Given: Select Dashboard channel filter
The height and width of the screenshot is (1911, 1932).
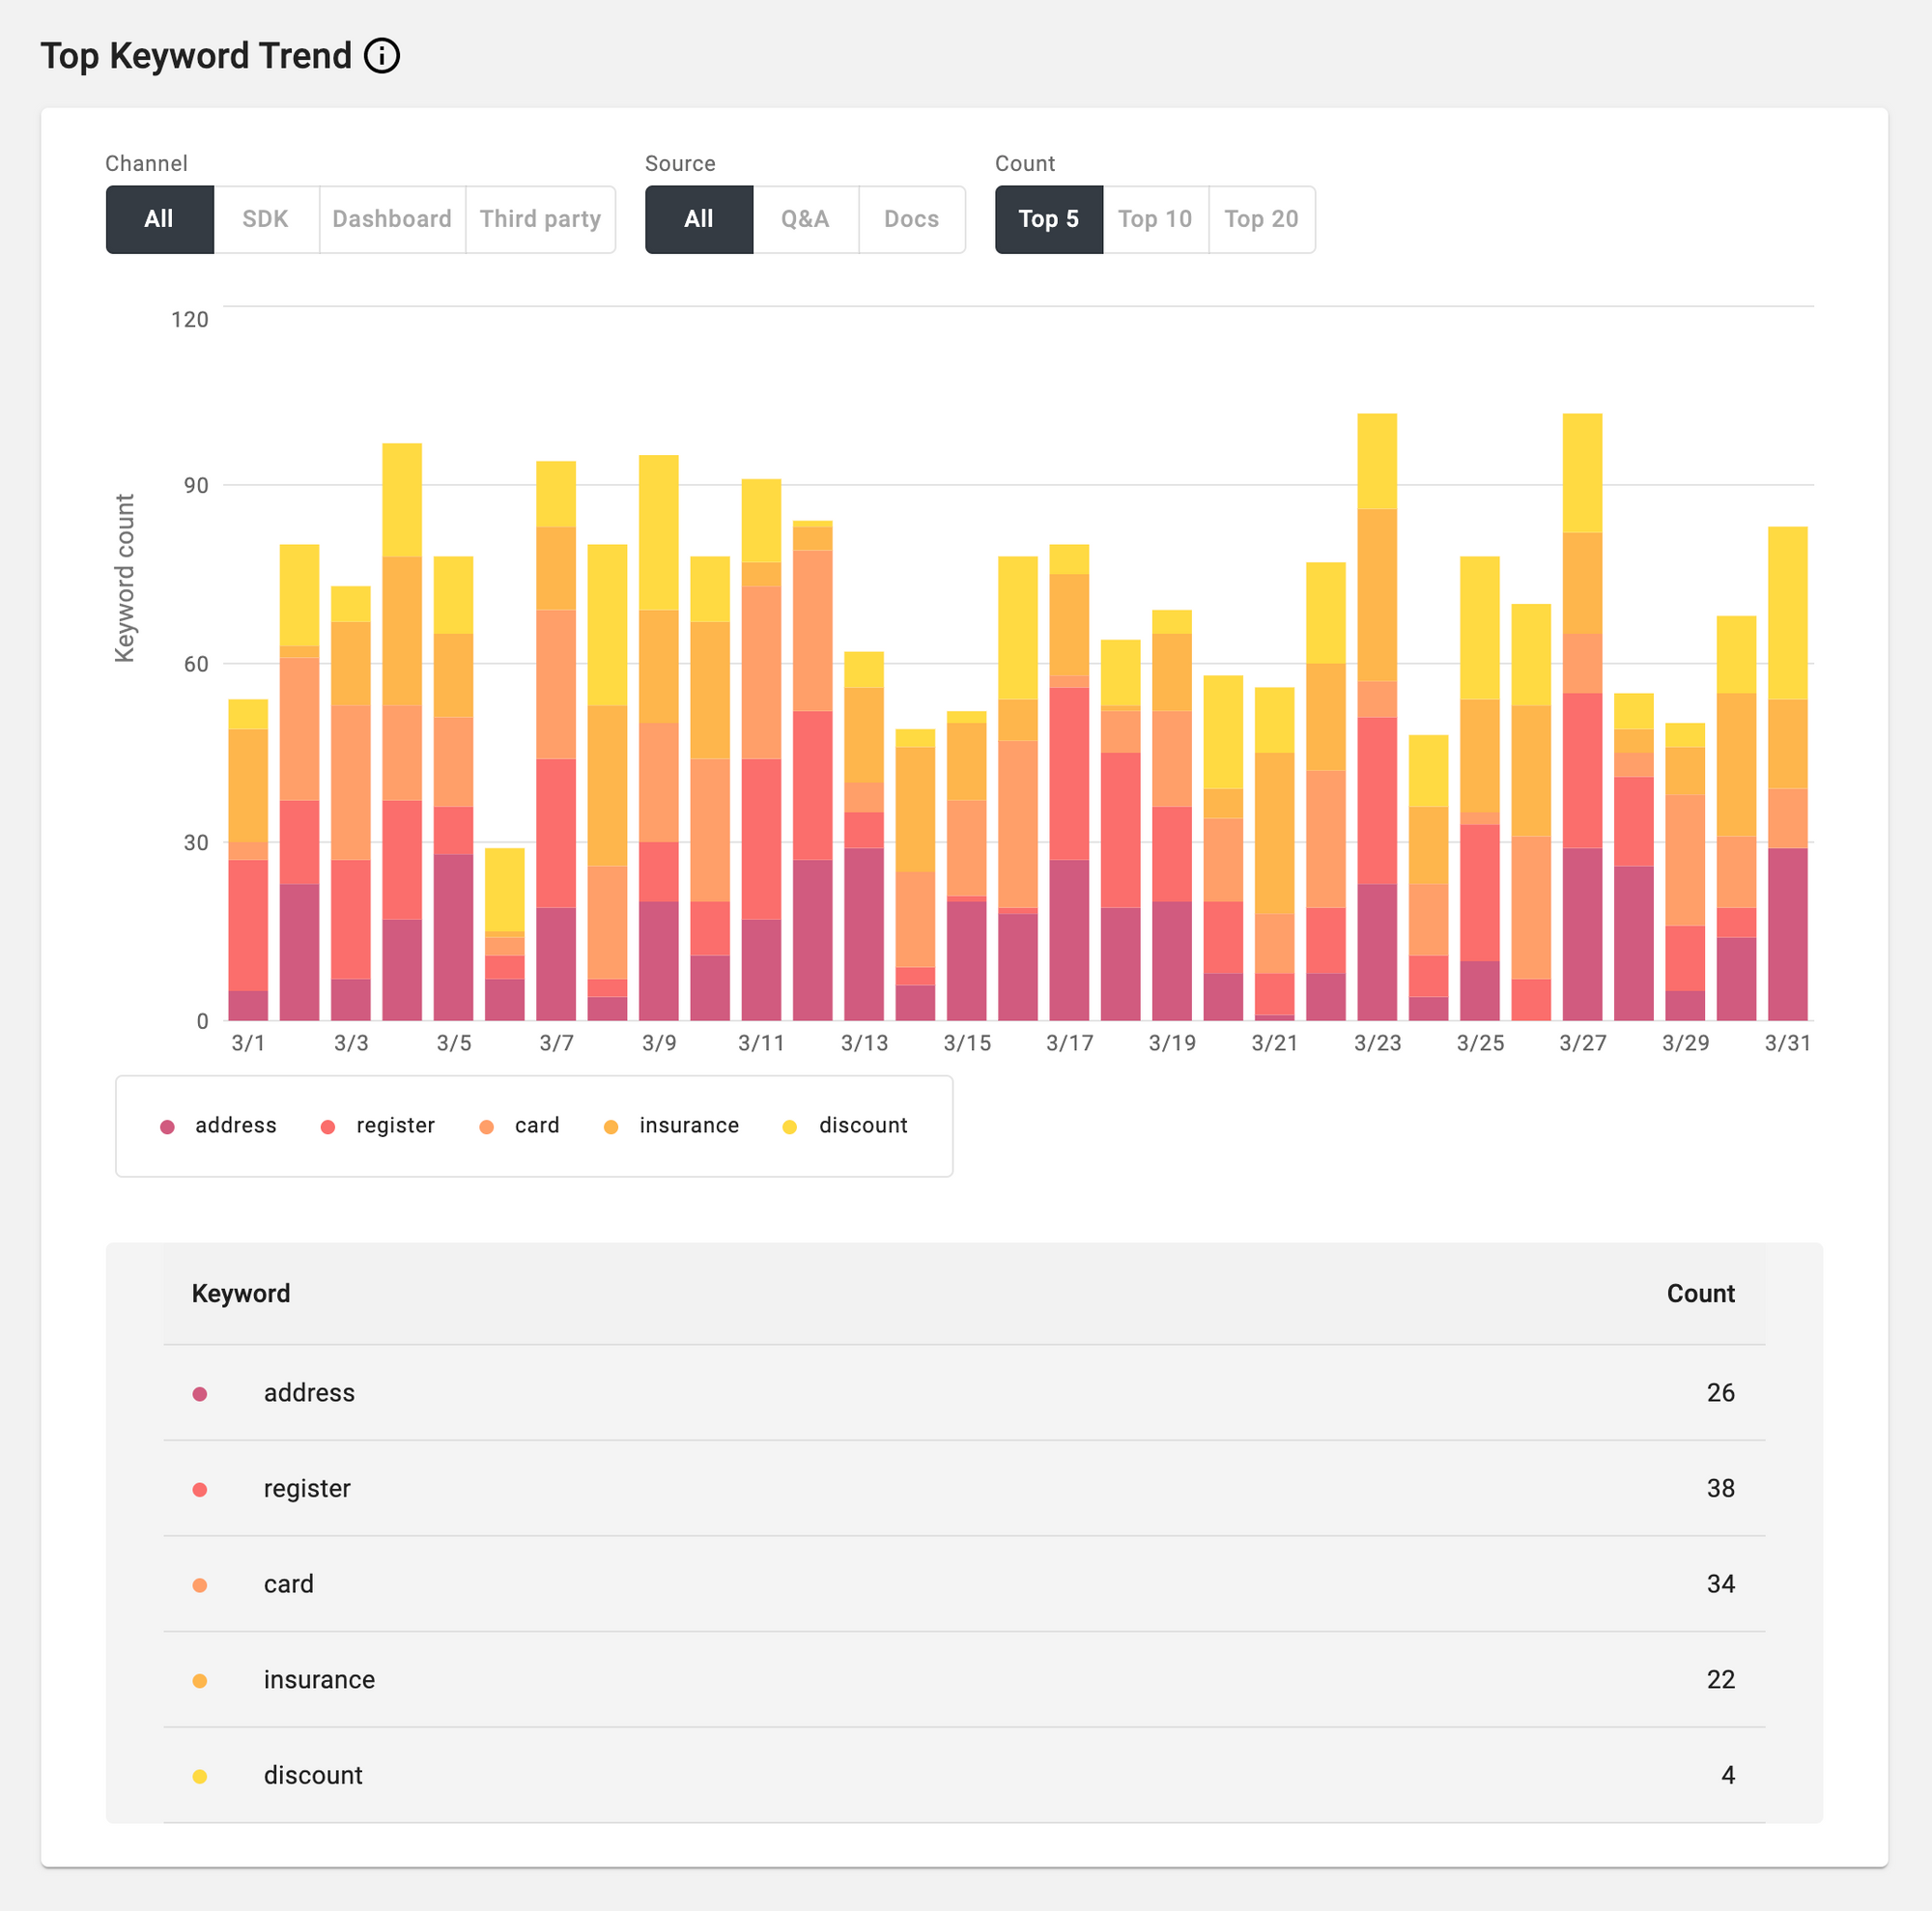Looking at the screenshot, I should [x=391, y=219].
